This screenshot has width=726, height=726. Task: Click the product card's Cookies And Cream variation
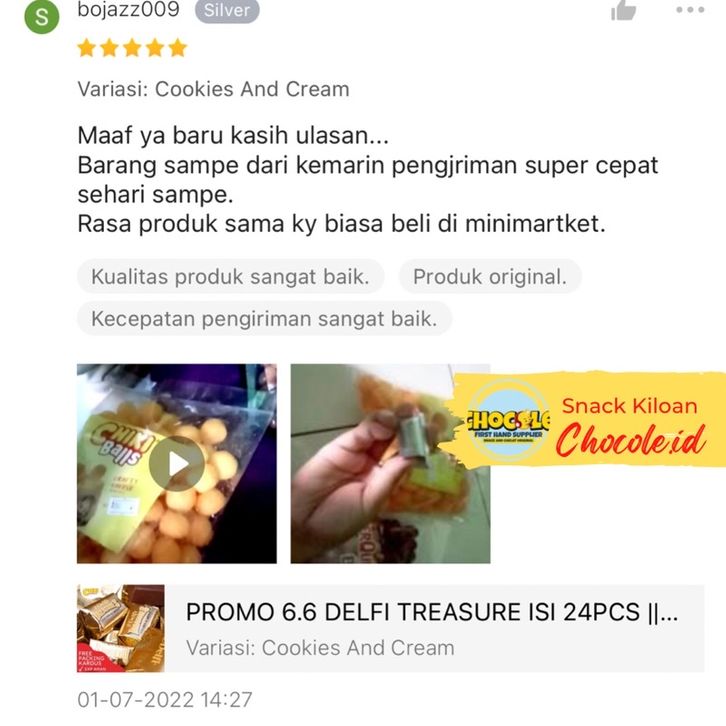(x=320, y=648)
